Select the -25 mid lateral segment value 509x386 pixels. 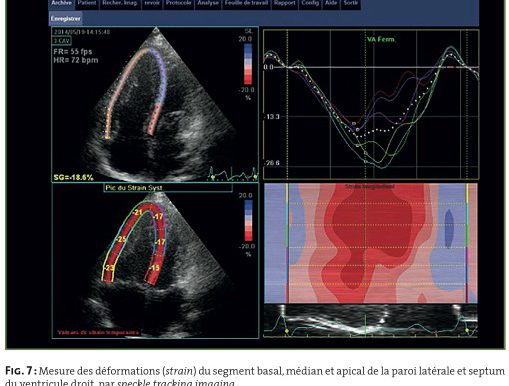point(121,239)
